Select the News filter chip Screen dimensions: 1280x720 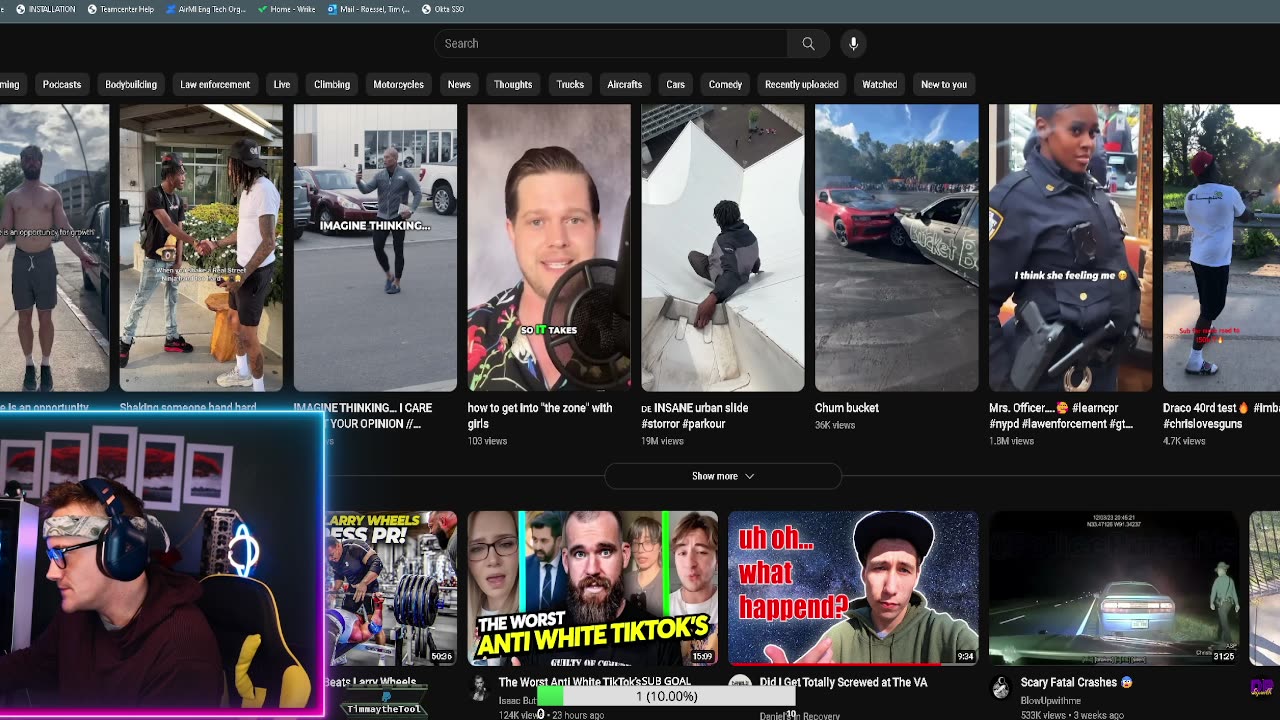459,84
